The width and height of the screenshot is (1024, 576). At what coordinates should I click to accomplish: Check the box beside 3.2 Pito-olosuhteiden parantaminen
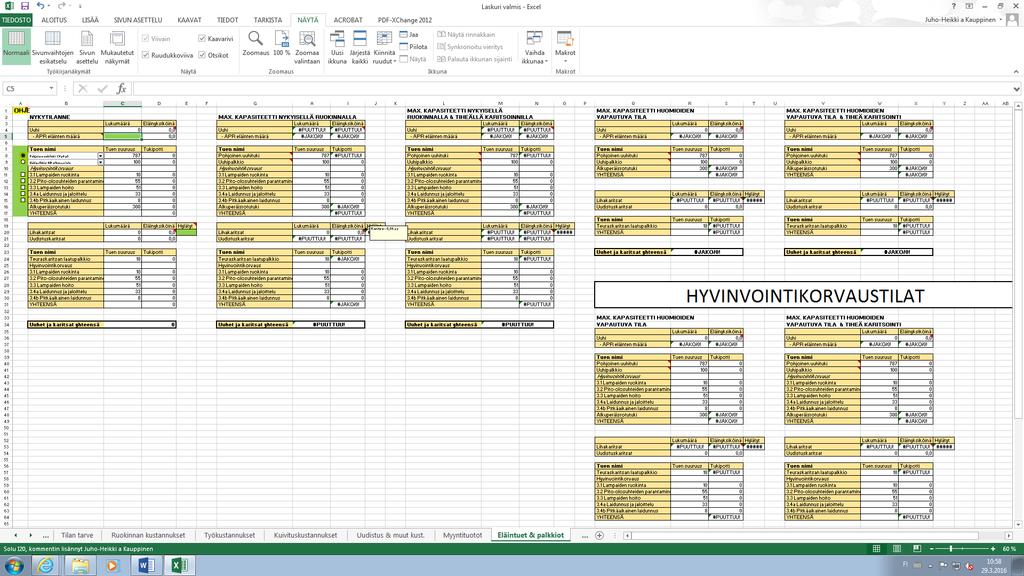point(23,181)
